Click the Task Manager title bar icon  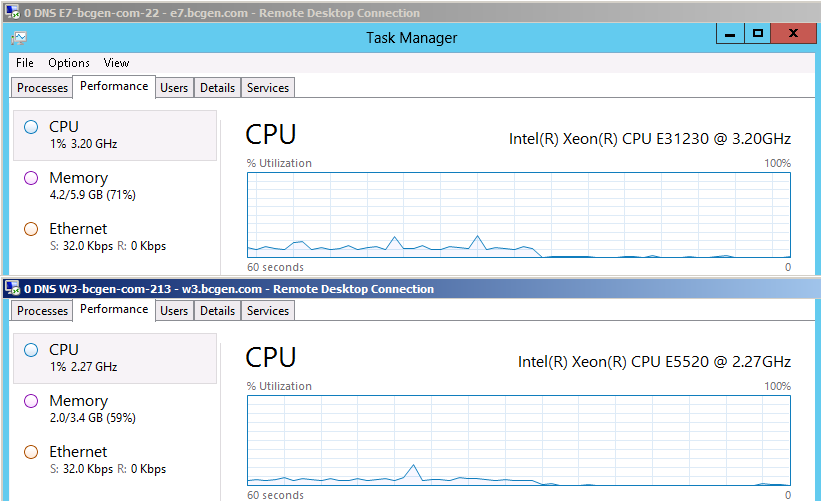(19, 38)
